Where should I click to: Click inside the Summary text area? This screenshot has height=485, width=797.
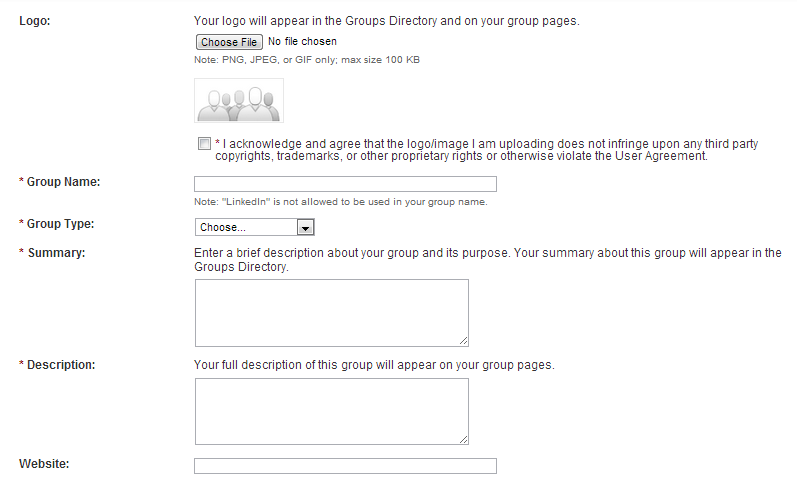[332, 313]
